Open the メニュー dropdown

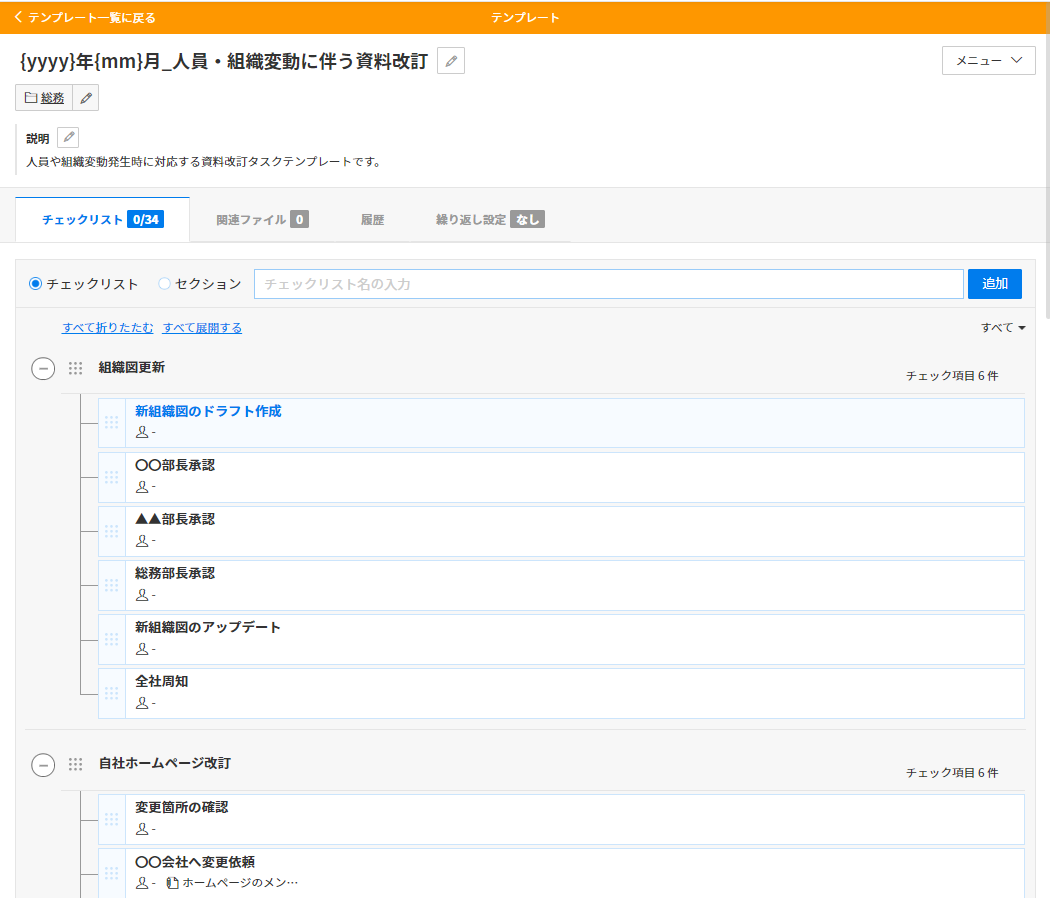[x=988, y=60]
